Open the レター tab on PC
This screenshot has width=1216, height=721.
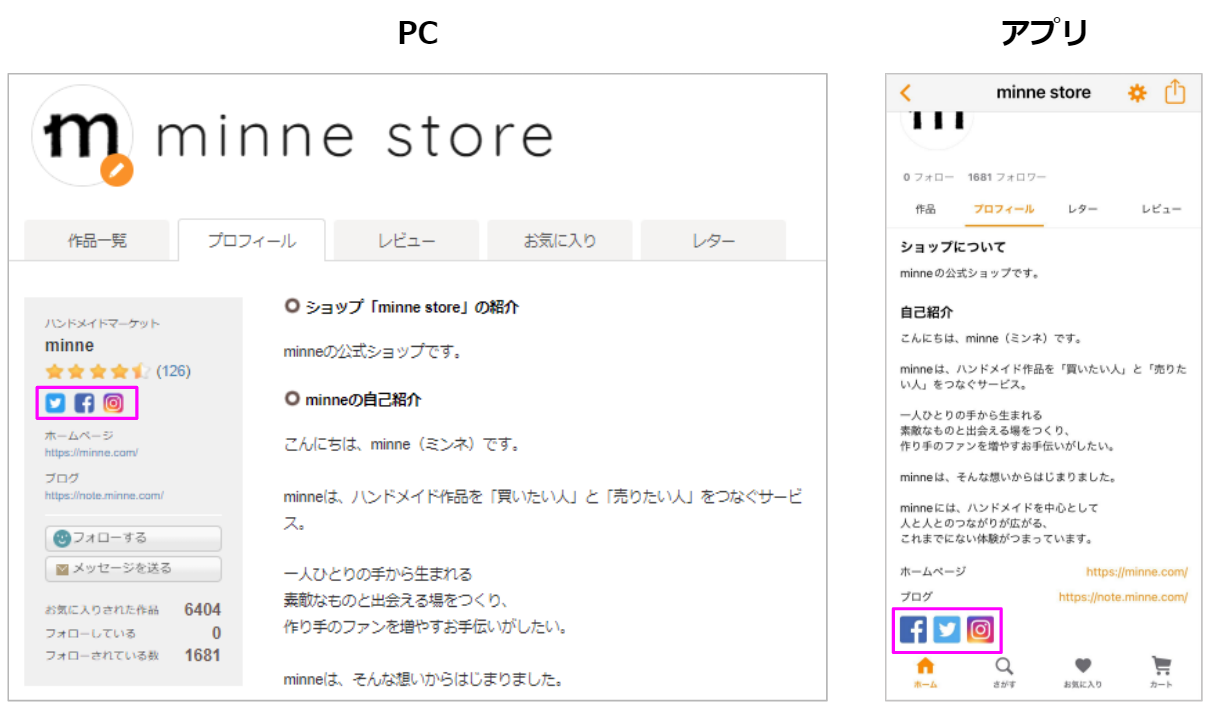(713, 241)
